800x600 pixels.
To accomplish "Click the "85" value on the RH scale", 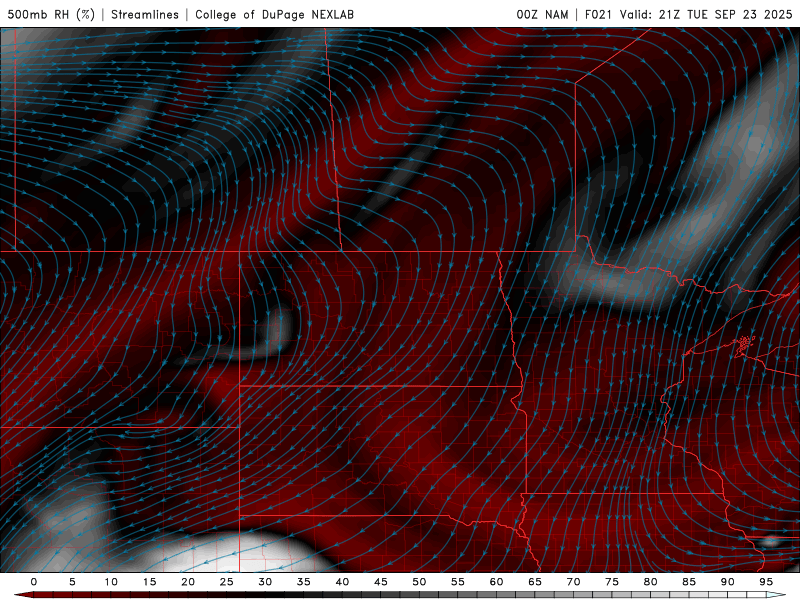I will point(689,582).
